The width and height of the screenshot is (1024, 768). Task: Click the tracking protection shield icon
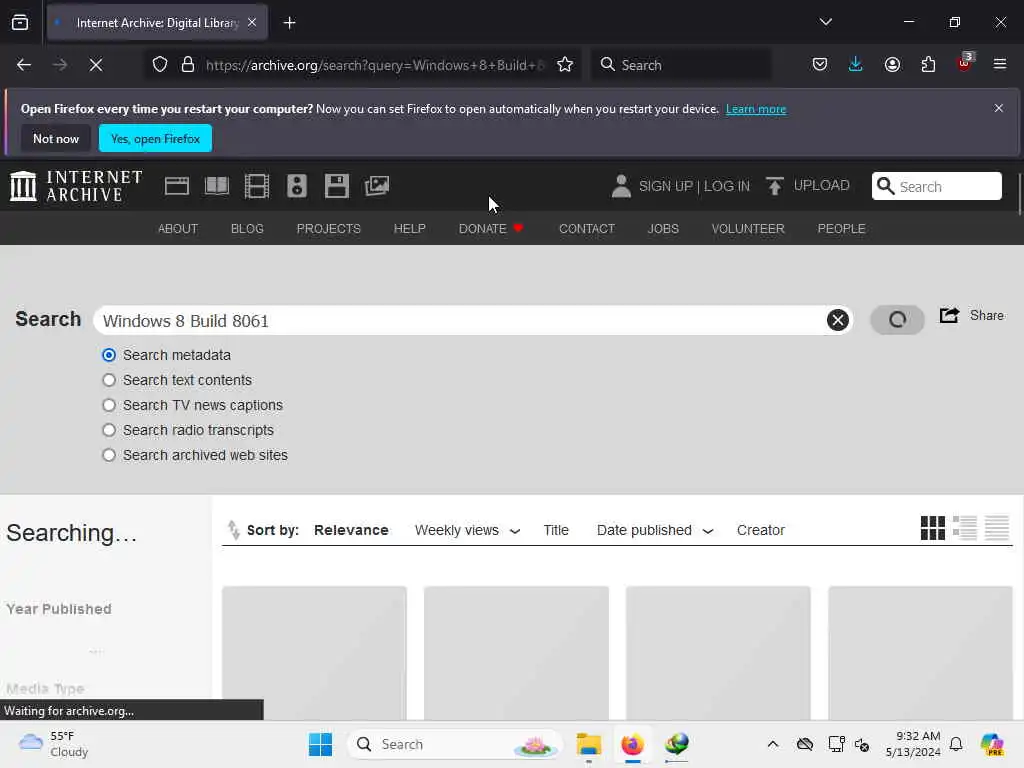pyautogui.click(x=160, y=65)
